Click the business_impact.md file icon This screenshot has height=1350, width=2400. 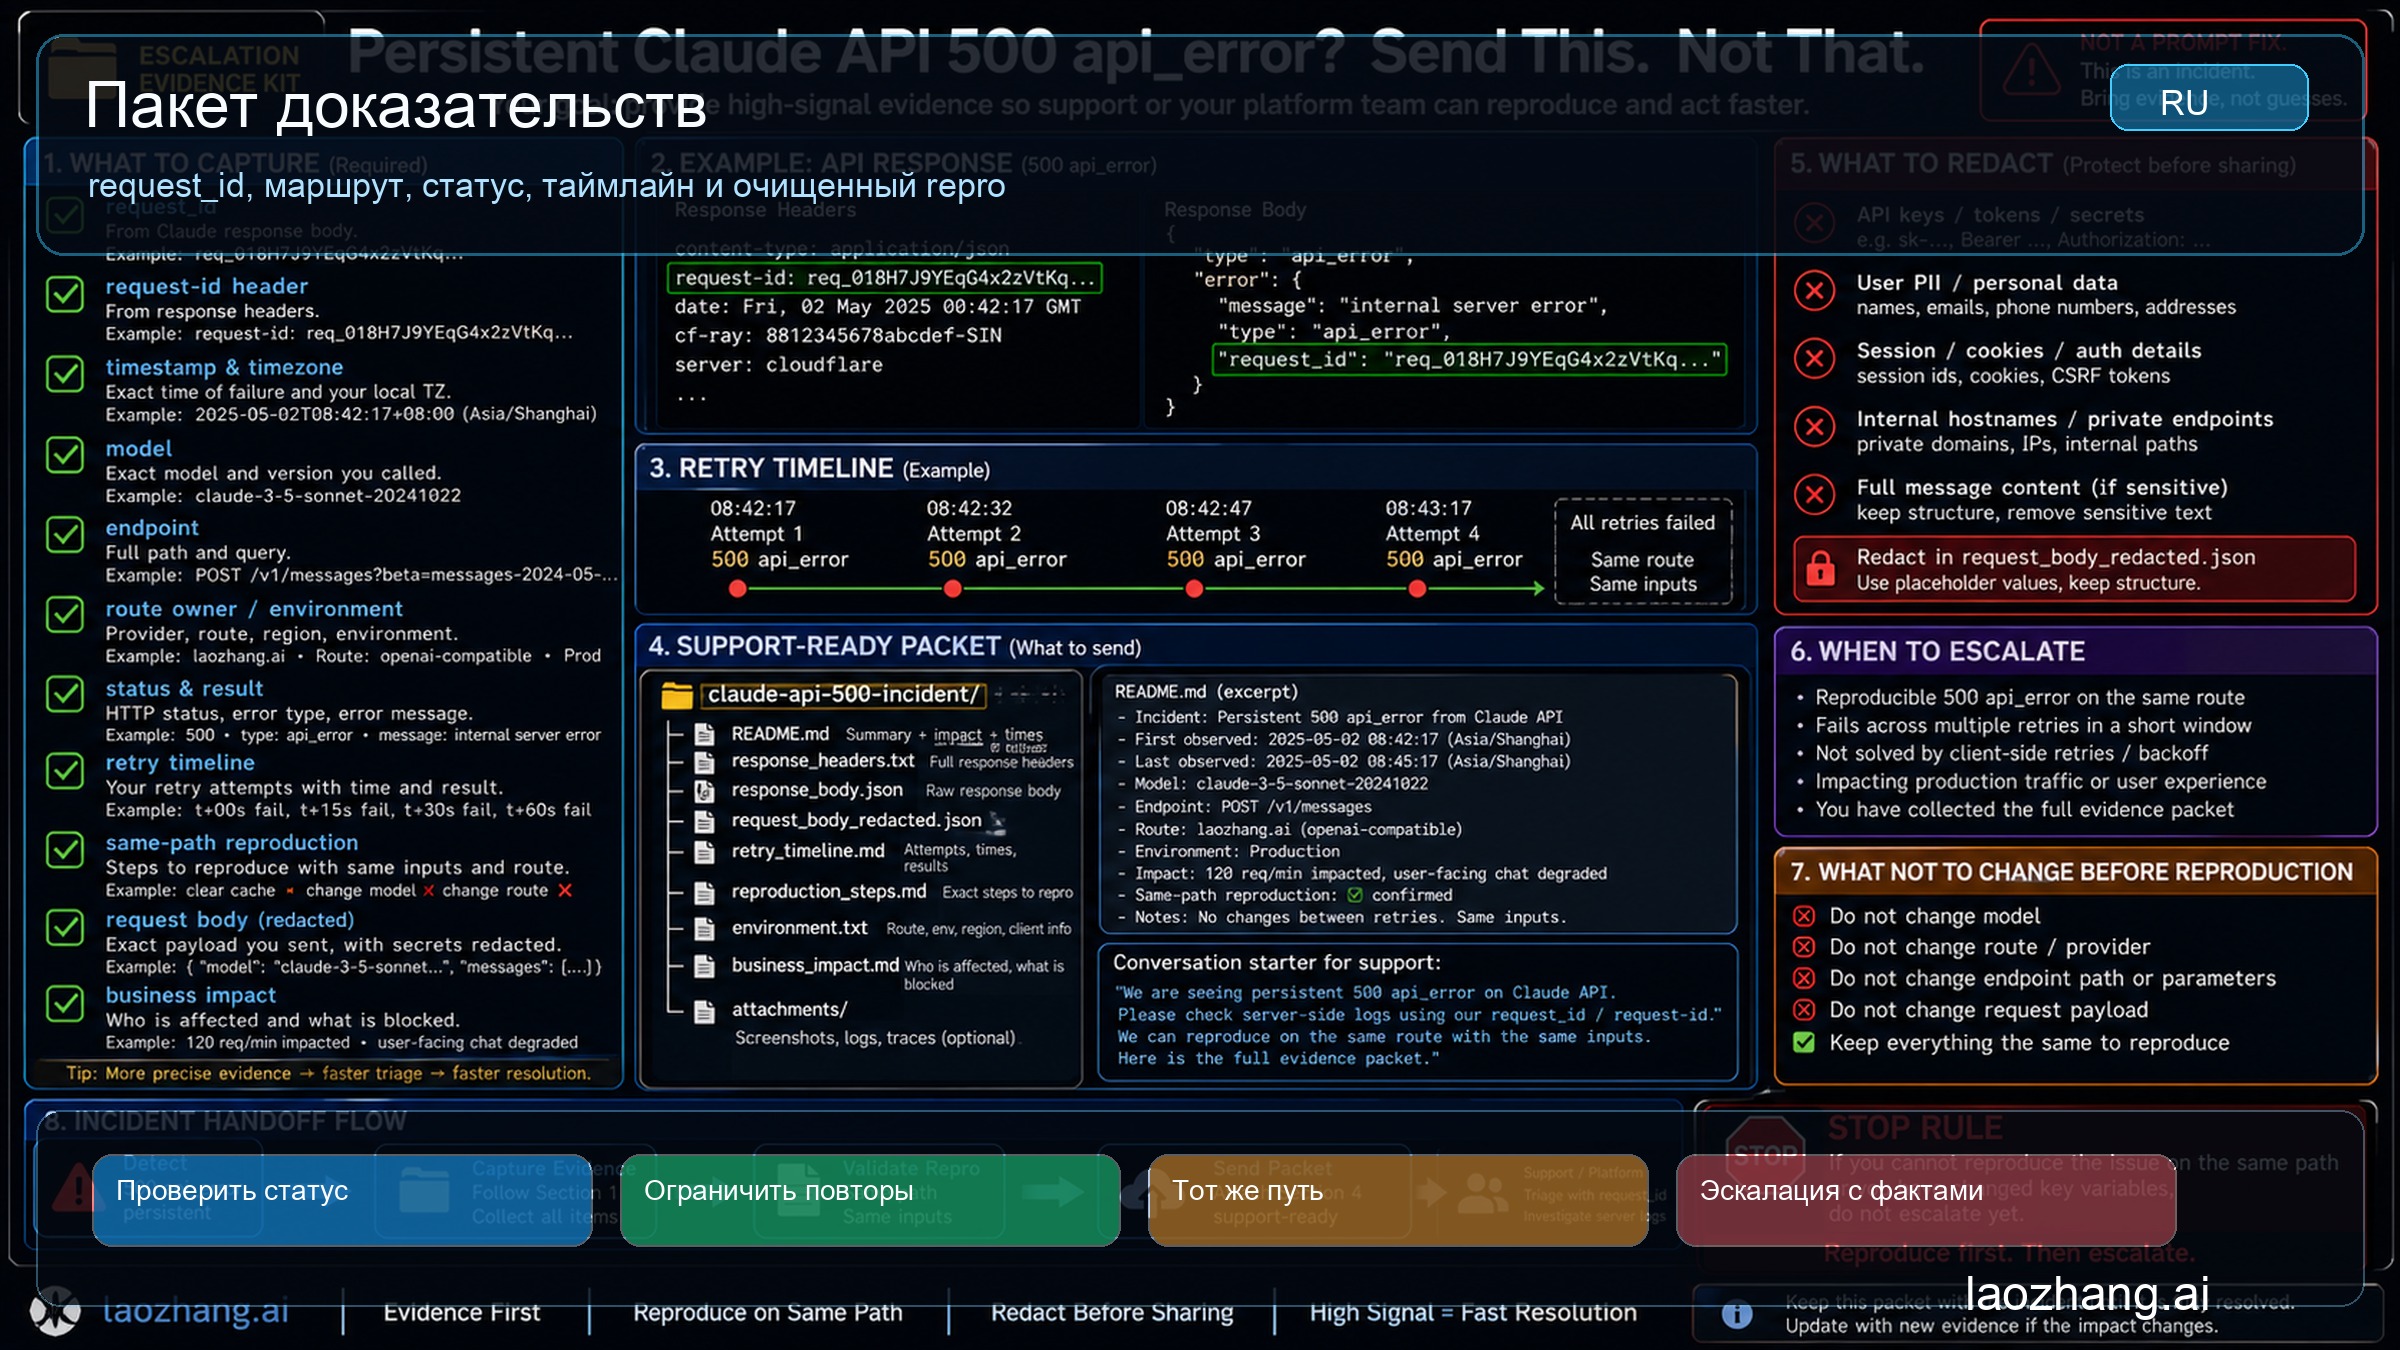tap(705, 966)
